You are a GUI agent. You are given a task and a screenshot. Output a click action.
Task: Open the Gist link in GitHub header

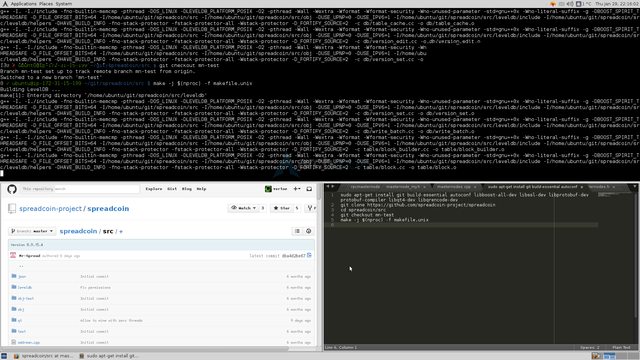click(x=172, y=189)
